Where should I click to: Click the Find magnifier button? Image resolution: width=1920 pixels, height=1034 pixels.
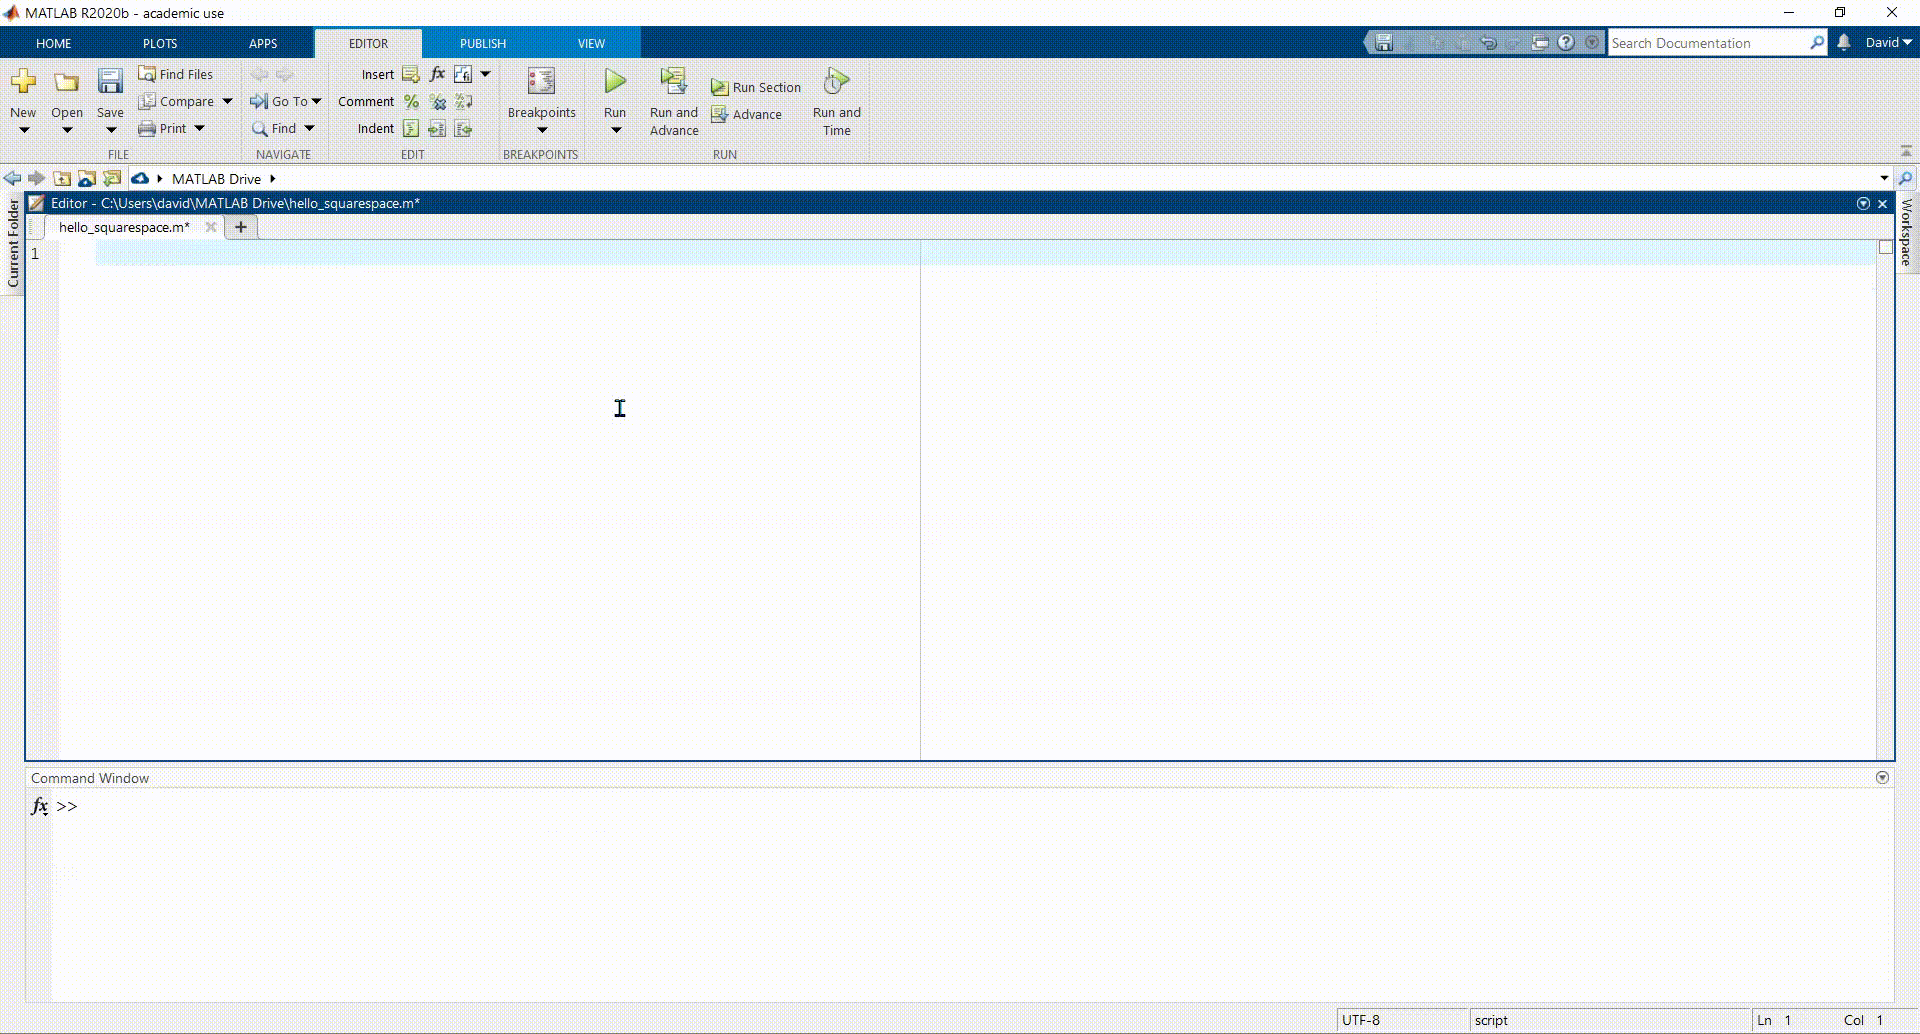click(274, 128)
